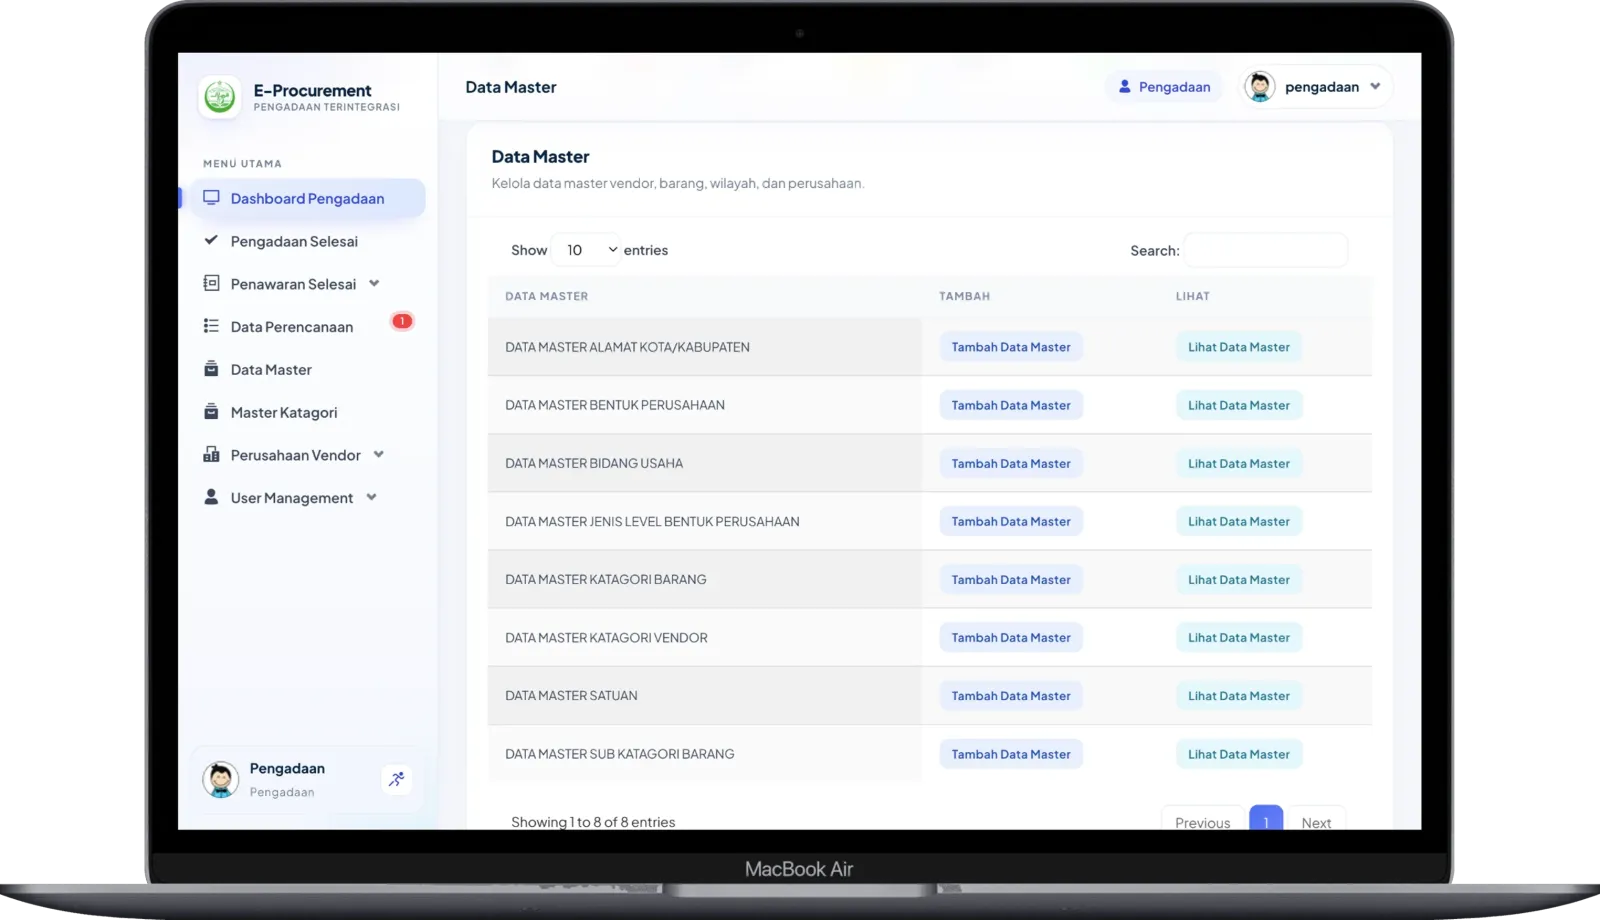Click the building icon beside Perusahaan Vendor
Screen dimensions: 1600x920
pyautogui.click(x=211, y=455)
